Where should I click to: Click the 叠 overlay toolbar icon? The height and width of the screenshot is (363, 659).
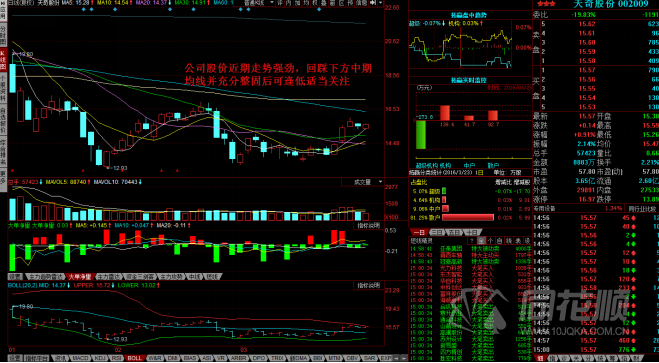[x=324, y=3]
